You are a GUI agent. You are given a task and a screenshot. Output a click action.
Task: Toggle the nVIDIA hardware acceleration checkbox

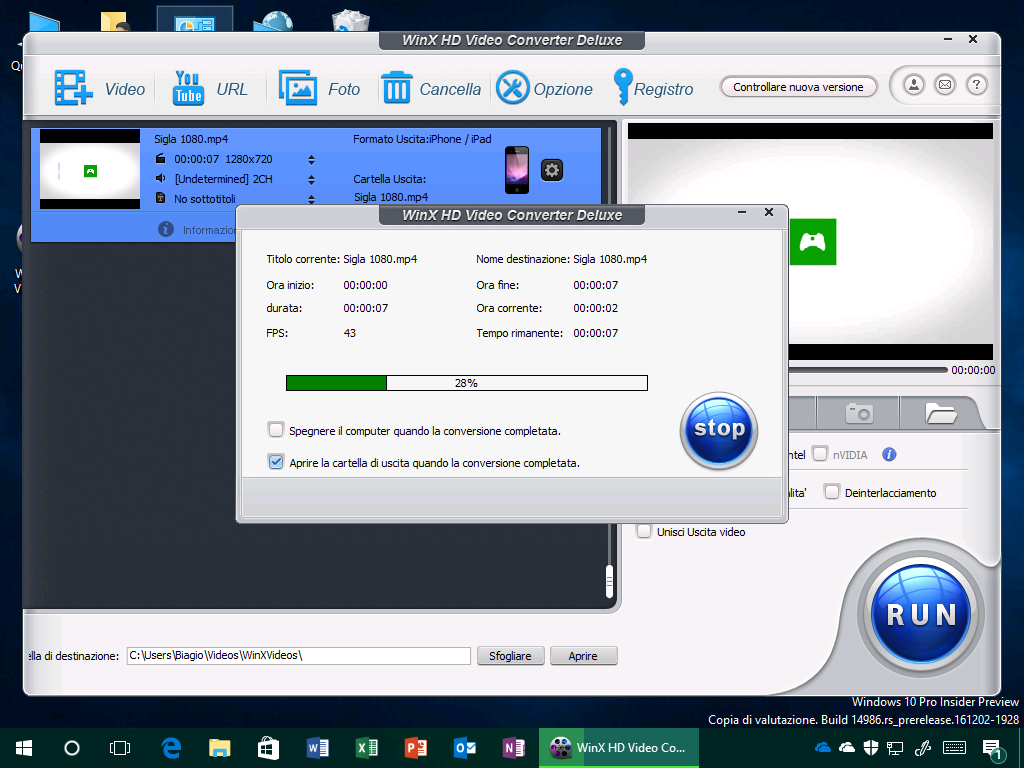coord(820,454)
